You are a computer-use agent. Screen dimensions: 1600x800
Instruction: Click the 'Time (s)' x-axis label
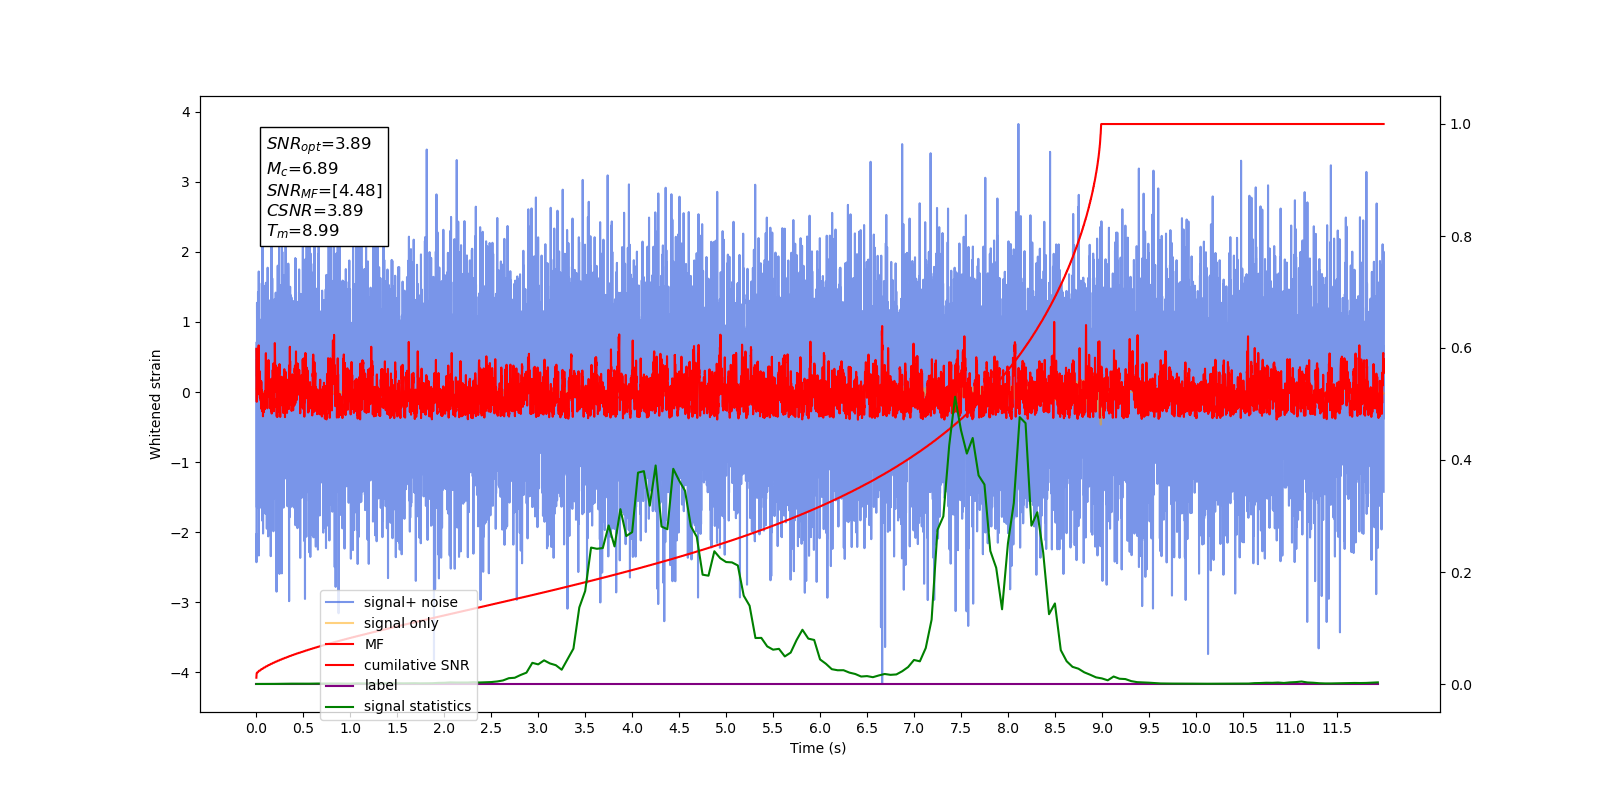click(x=818, y=748)
